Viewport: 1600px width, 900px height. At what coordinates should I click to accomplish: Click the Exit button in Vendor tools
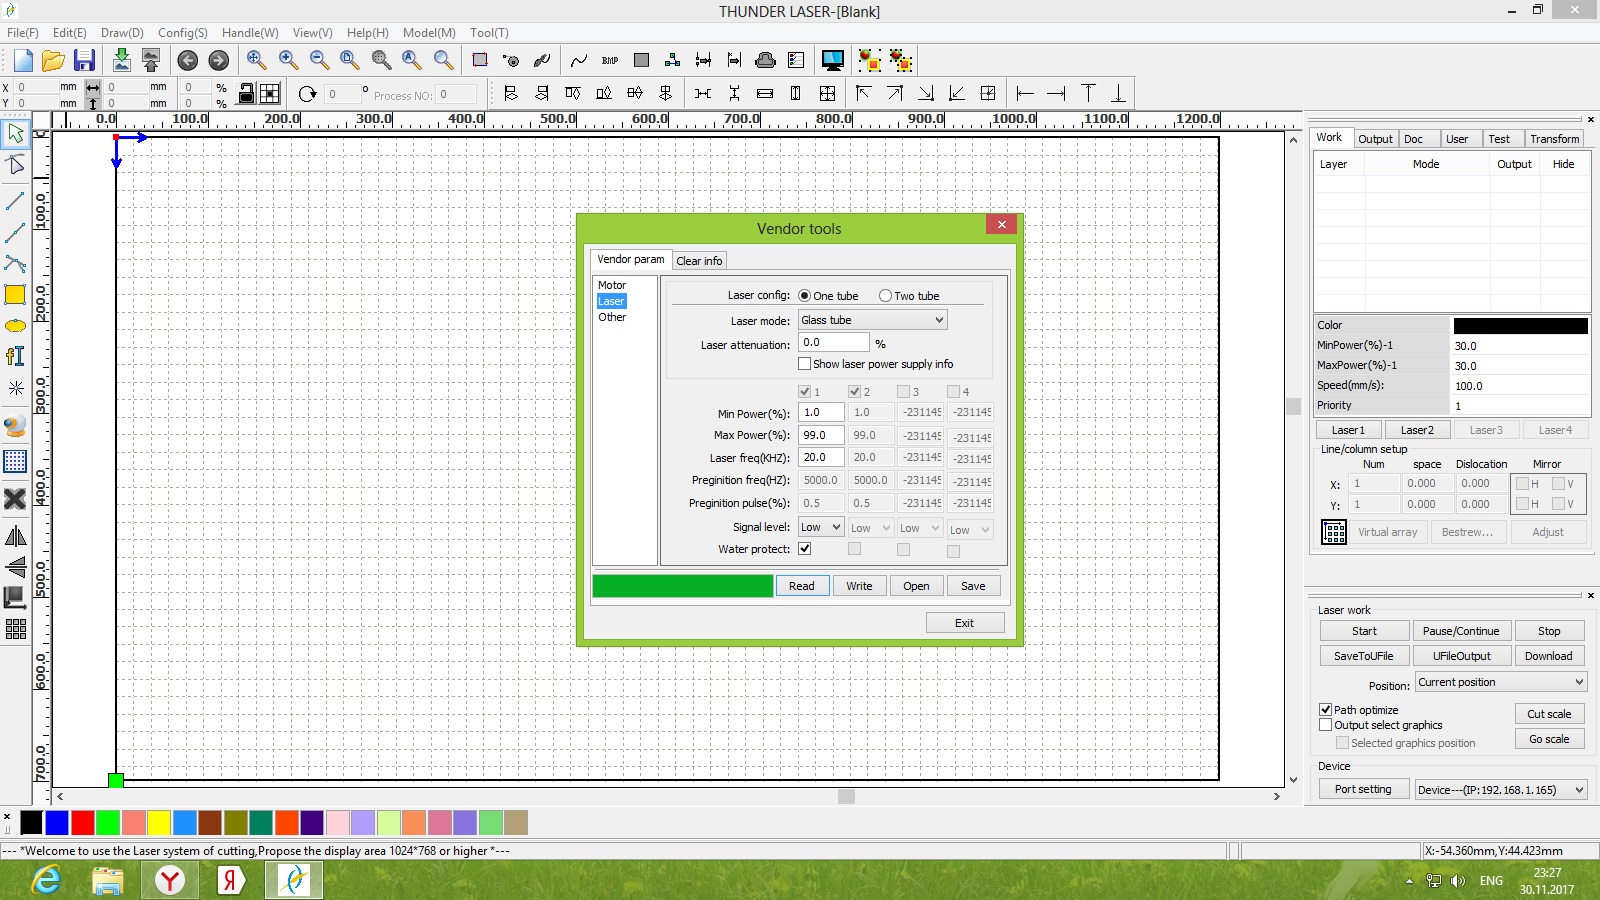click(x=964, y=623)
